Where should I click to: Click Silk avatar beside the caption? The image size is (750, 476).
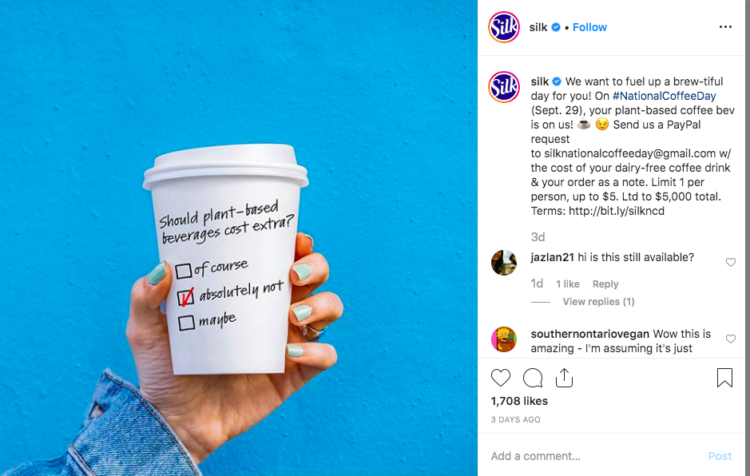coord(504,87)
